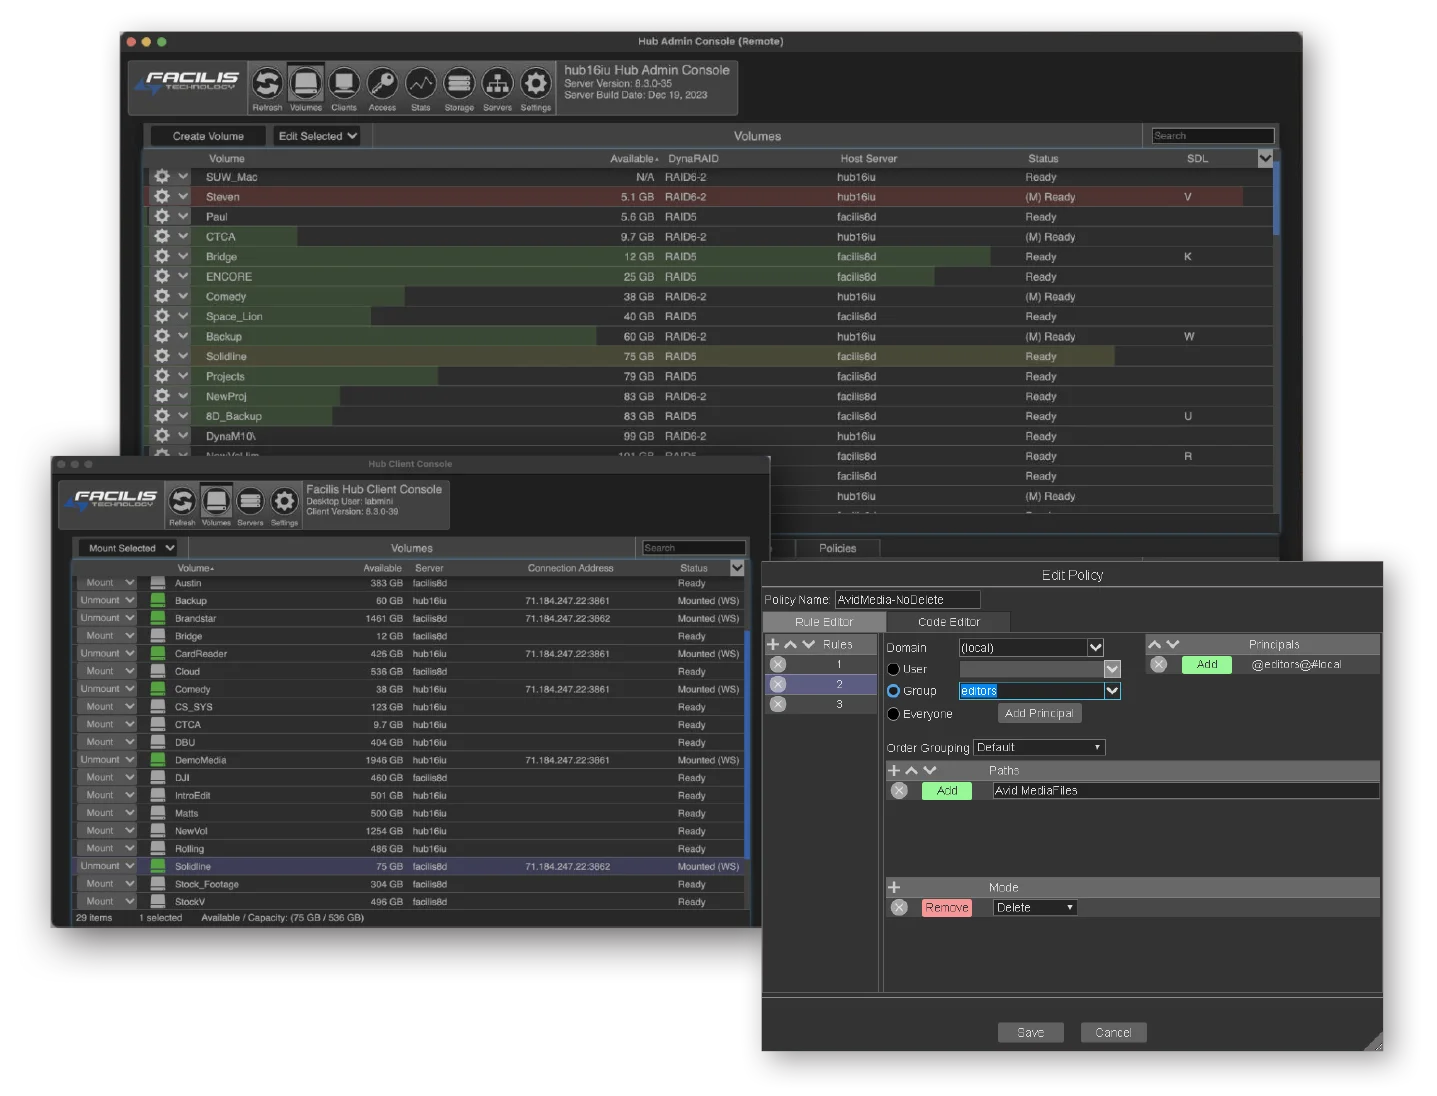Add a new rule with the Rules plus icon

pos(772,644)
